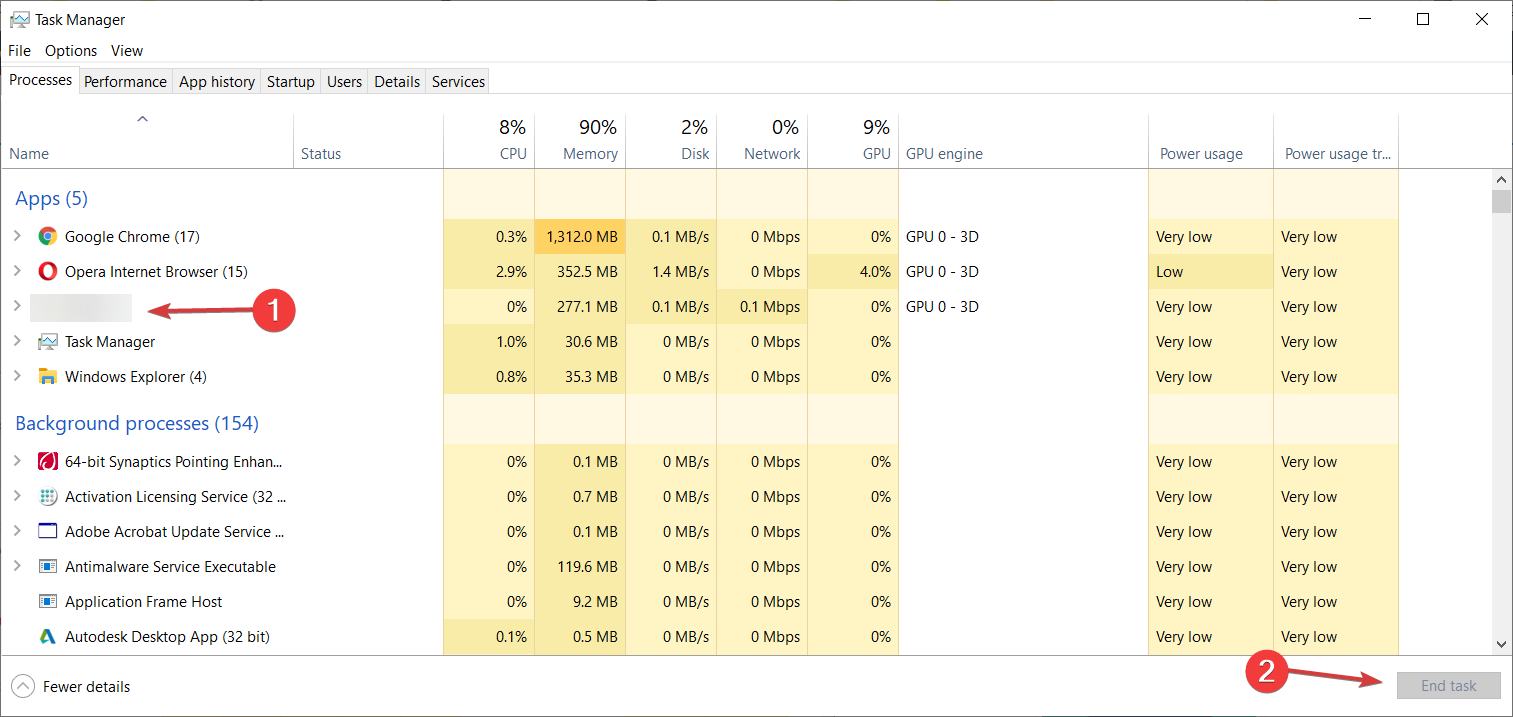Click the Task Manager process icon
1513x717 pixels.
[47, 342]
